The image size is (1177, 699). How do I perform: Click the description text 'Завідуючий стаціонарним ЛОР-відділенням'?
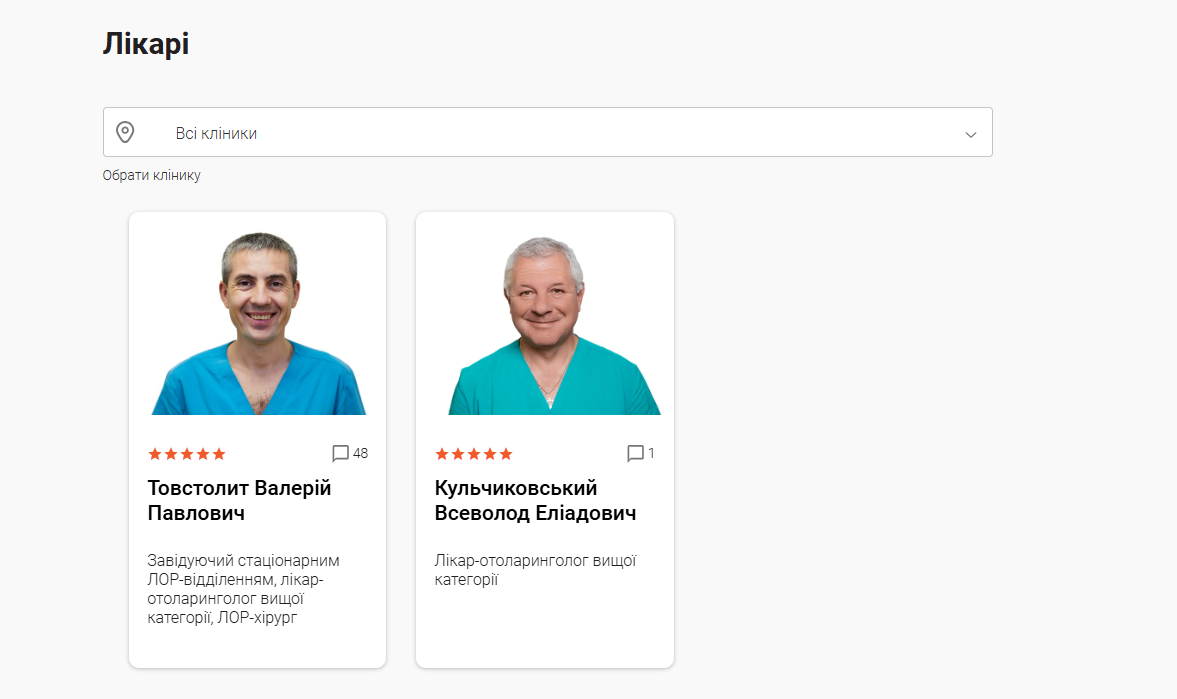point(243,570)
